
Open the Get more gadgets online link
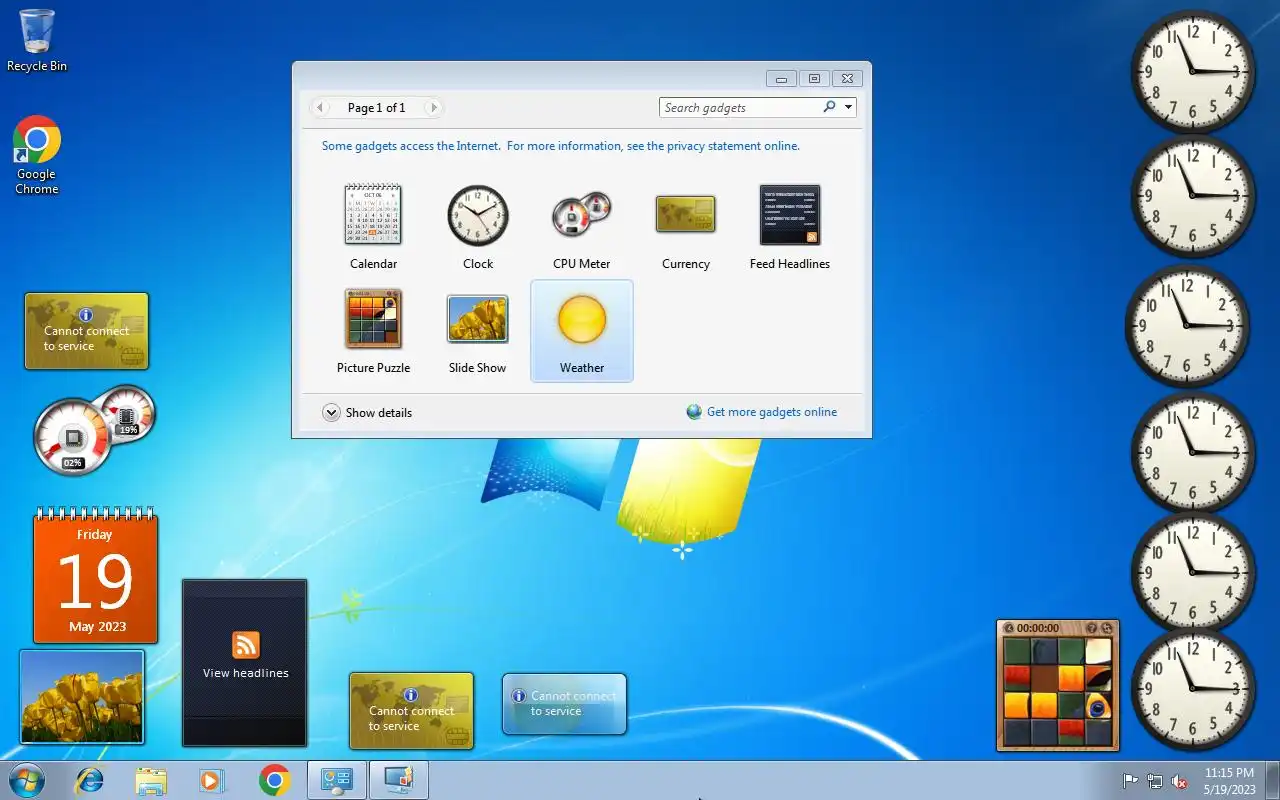click(x=762, y=412)
